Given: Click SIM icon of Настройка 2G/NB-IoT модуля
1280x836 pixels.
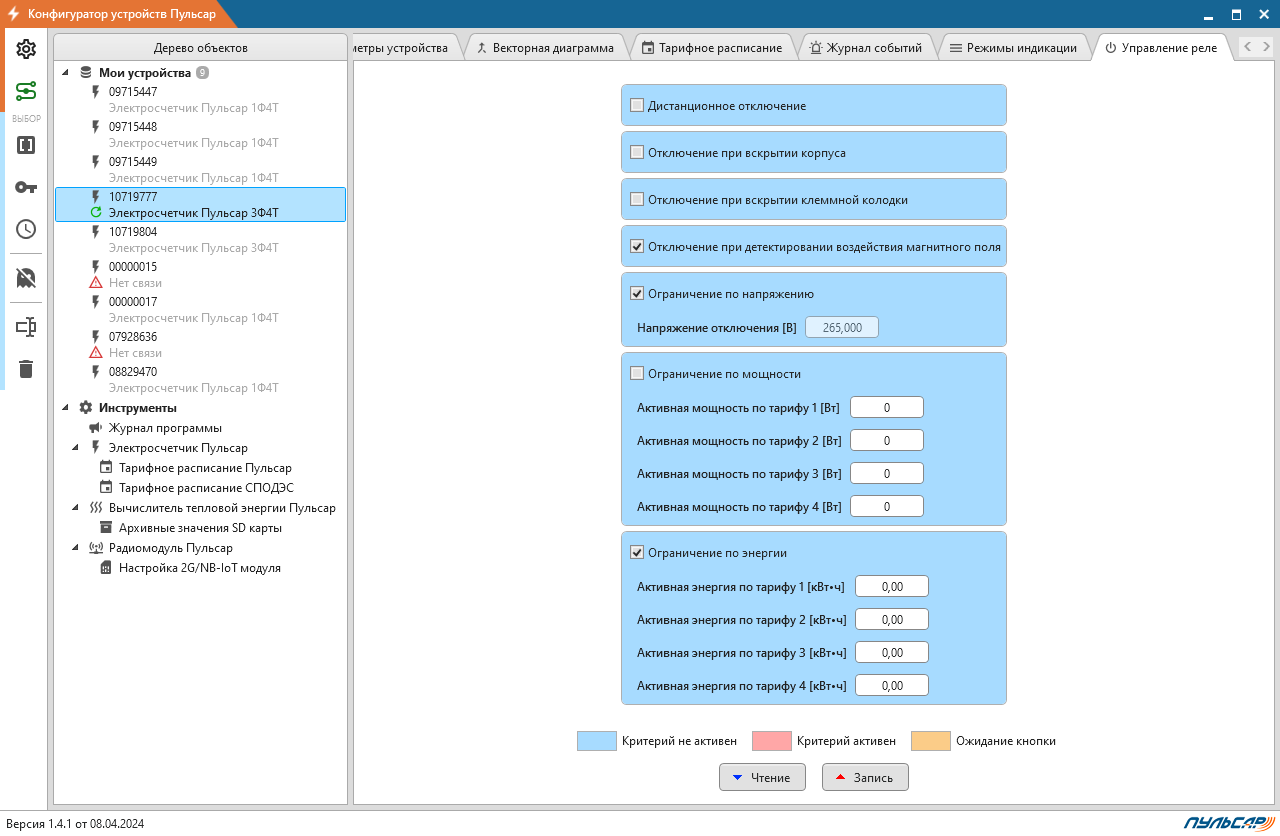Looking at the screenshot, I should pos(106,568).
